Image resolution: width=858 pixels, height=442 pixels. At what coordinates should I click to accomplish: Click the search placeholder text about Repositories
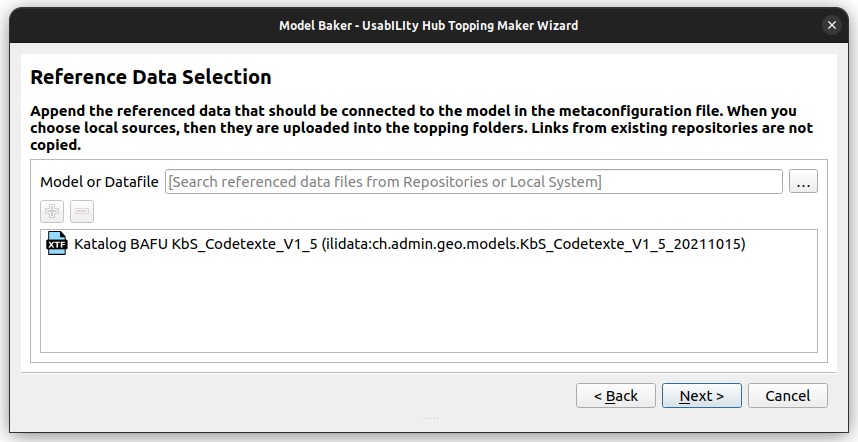[386, 182]
